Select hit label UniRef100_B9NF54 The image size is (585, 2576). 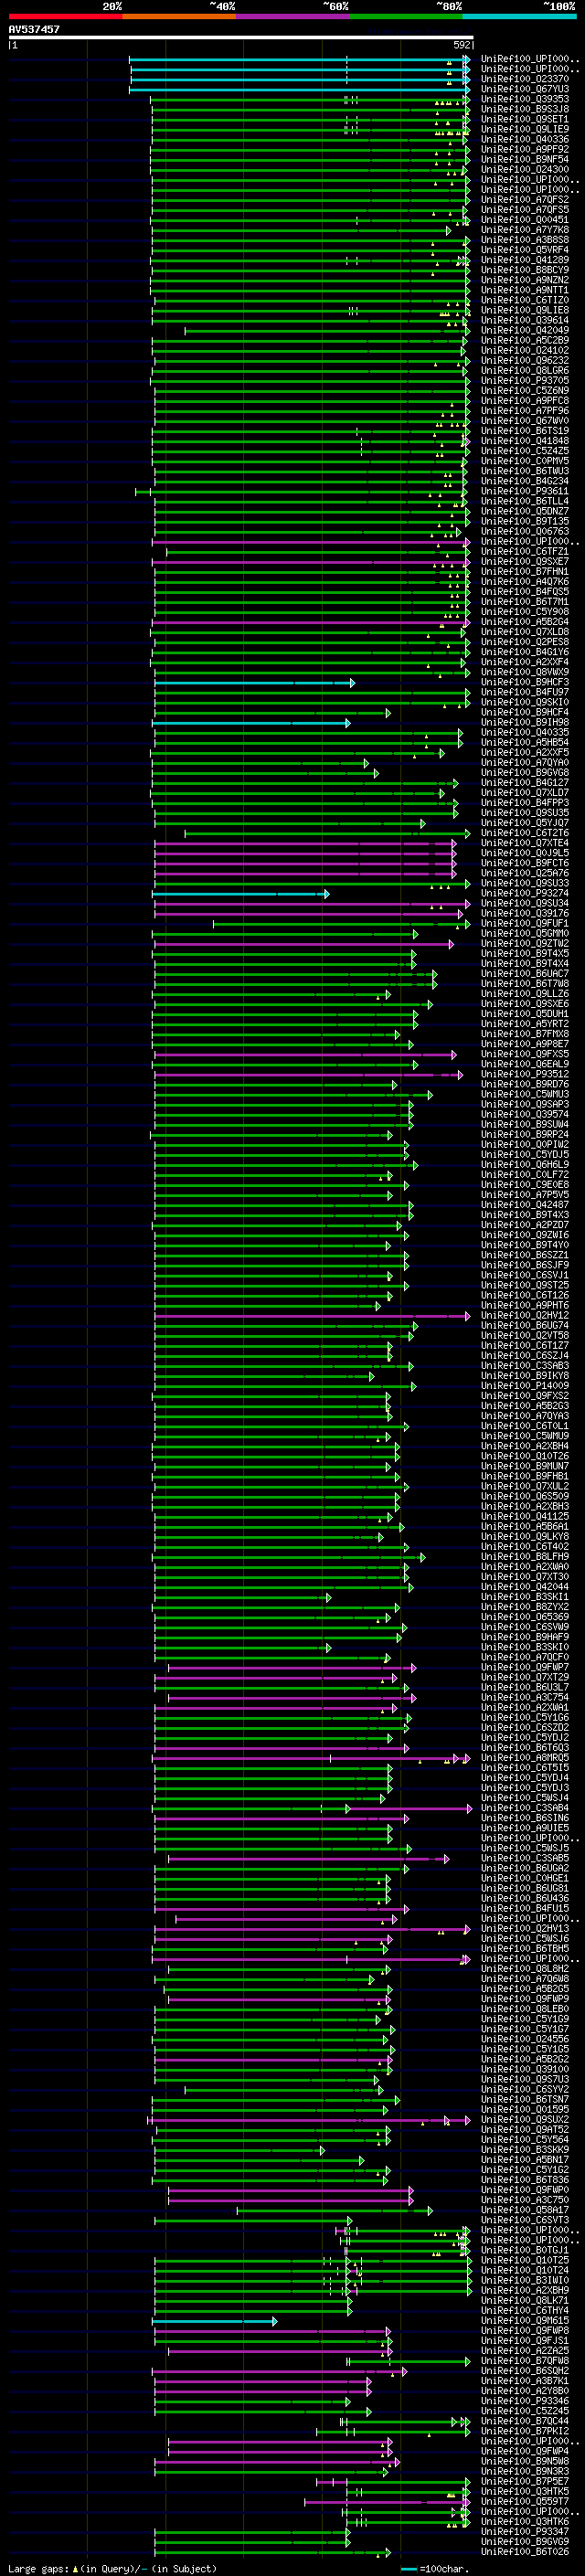click(x=525, y=159)
